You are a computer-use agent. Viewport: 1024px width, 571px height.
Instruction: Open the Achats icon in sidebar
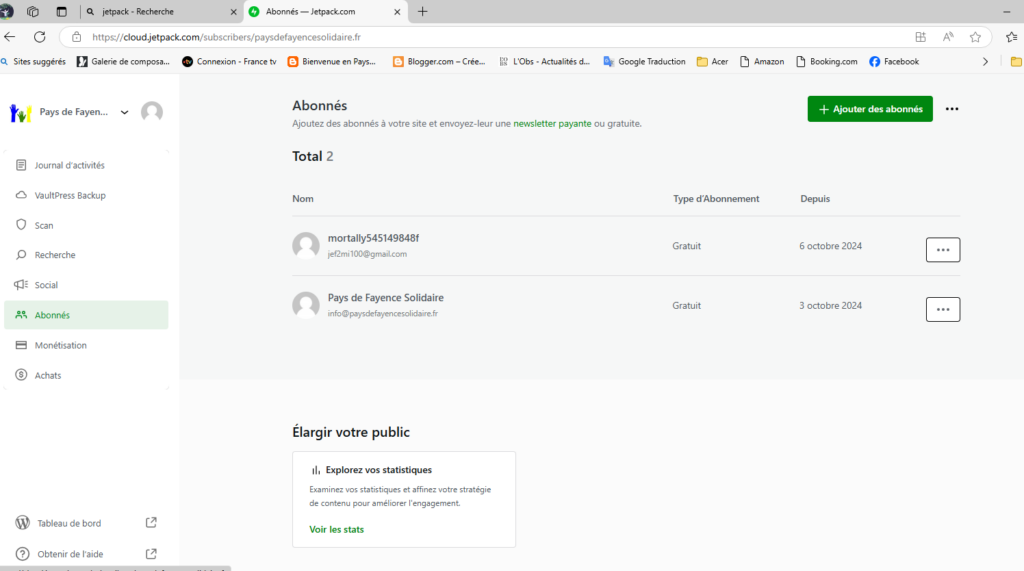[21, 375]
